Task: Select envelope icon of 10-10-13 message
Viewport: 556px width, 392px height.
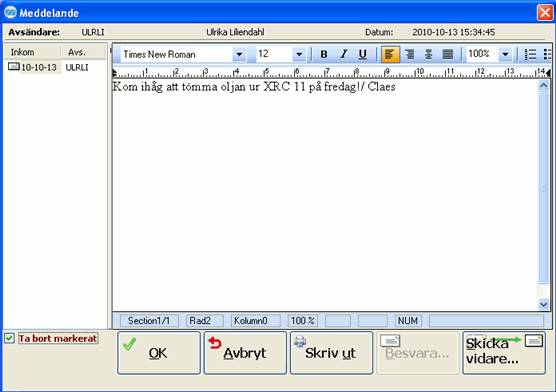Action: click(13, 66)
